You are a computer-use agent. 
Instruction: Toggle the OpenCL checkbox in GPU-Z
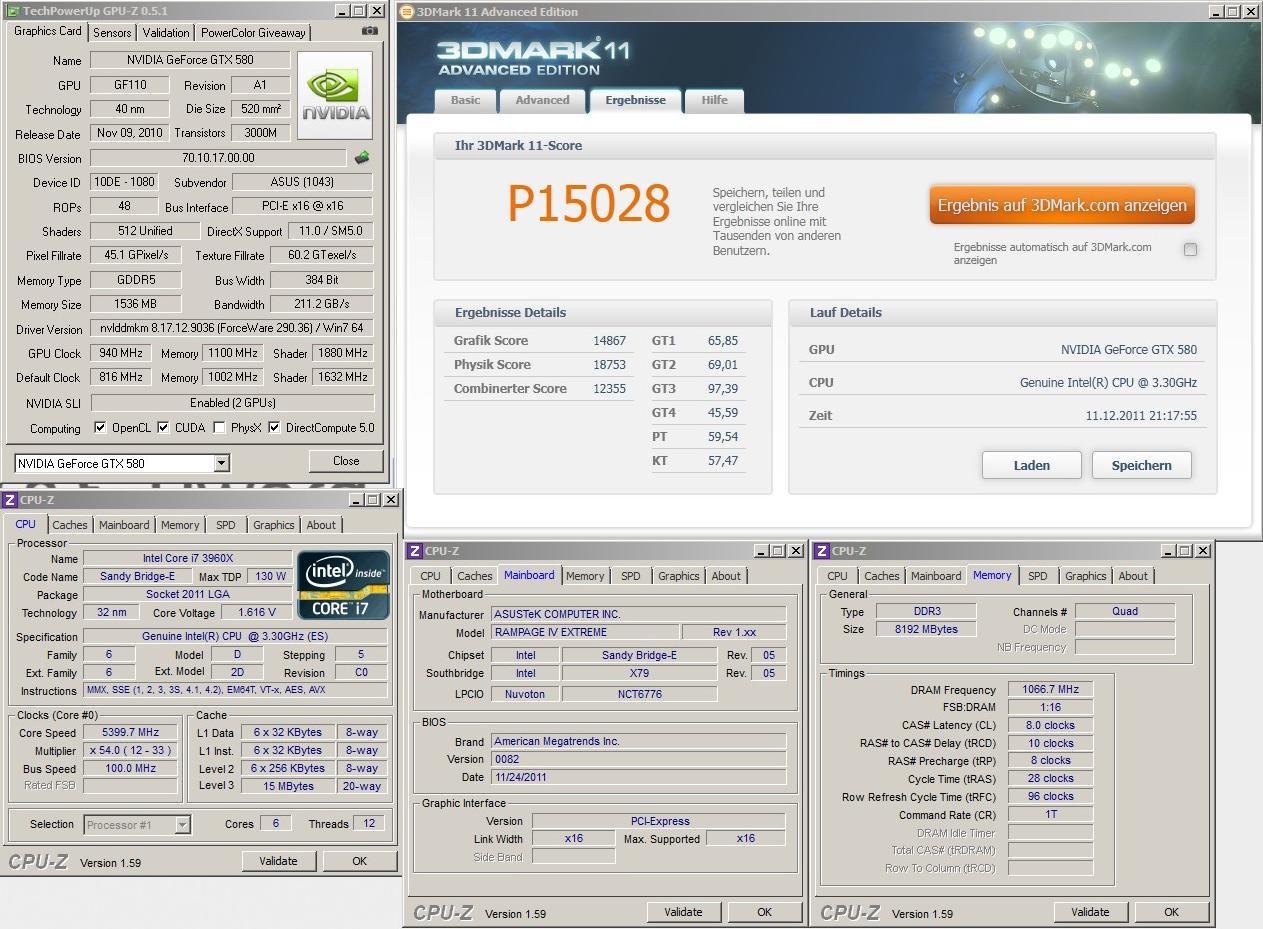coord(99,427)
